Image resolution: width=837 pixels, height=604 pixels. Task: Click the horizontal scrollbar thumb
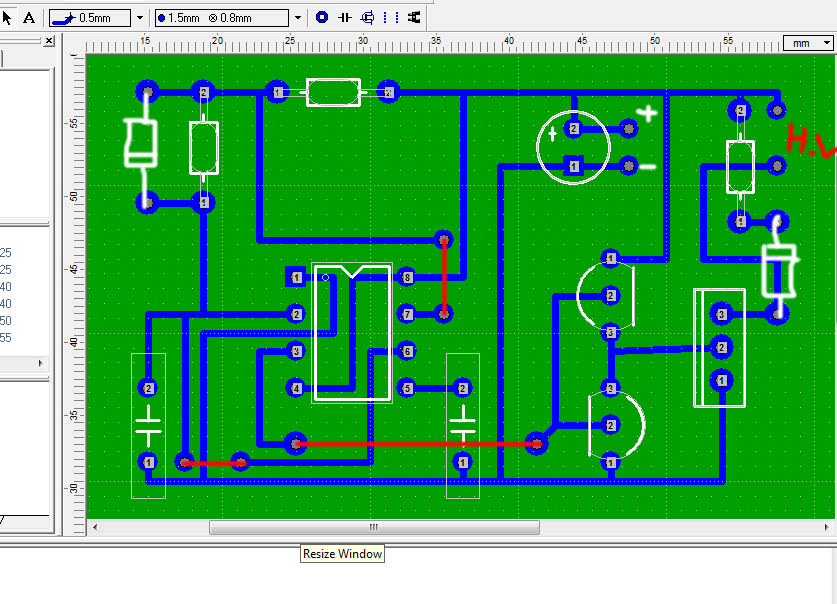pyautogui.click(x=374, y=527)
